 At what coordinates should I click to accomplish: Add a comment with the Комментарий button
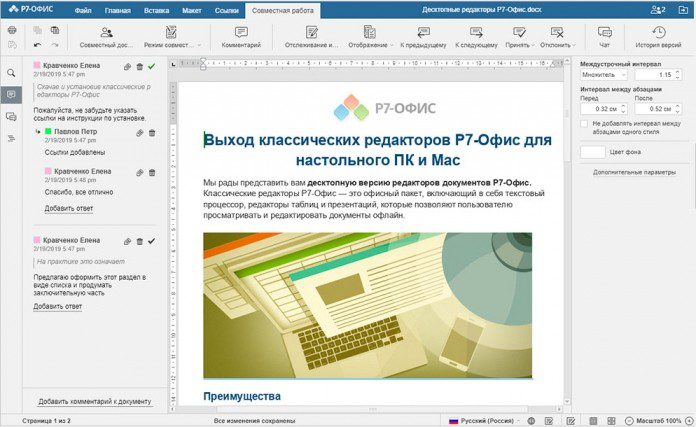coord(241,37)
